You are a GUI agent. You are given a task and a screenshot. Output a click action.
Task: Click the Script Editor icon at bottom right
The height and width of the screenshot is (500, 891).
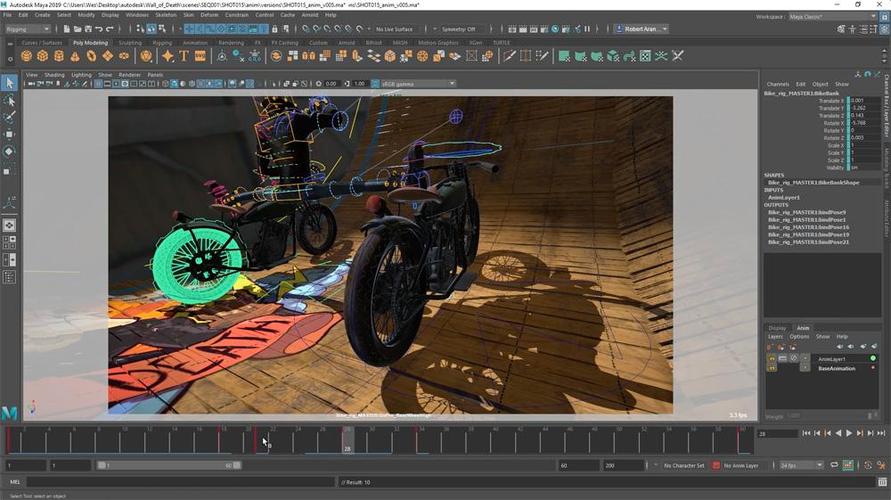(882, 482)
